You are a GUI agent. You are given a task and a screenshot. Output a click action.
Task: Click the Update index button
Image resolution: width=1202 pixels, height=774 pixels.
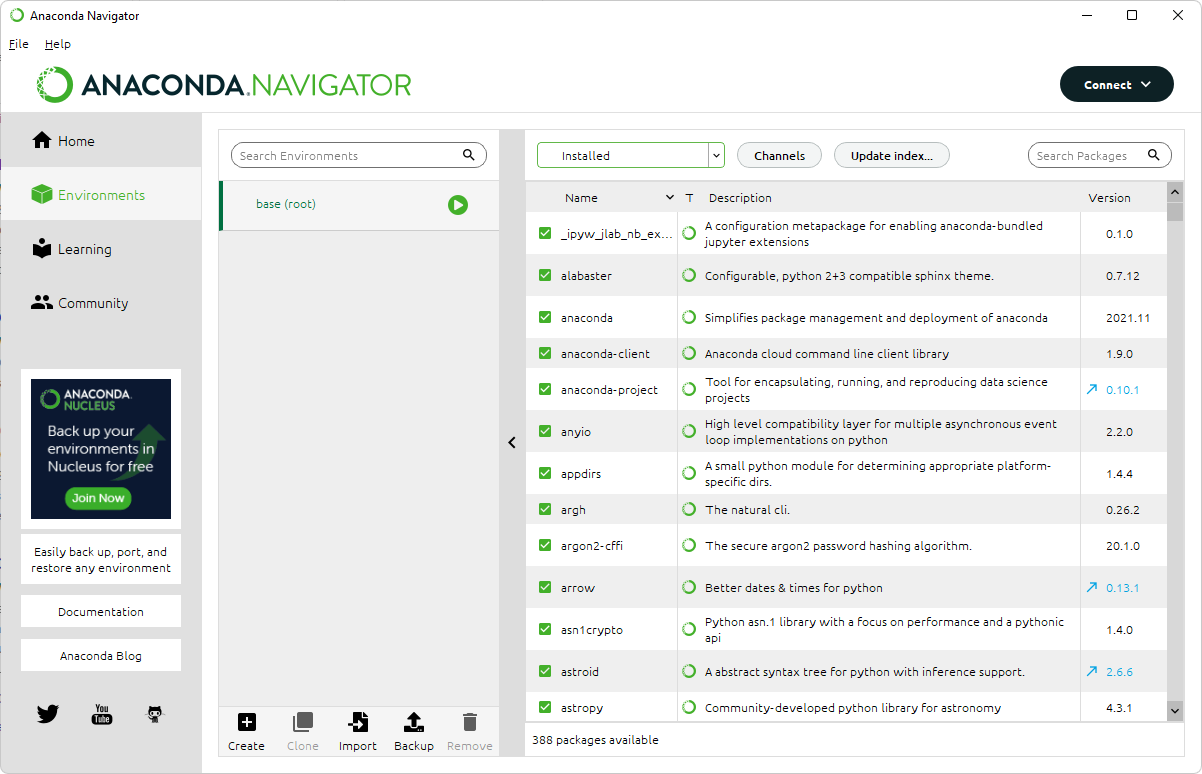pyautogui.click(x=891, y=156)
